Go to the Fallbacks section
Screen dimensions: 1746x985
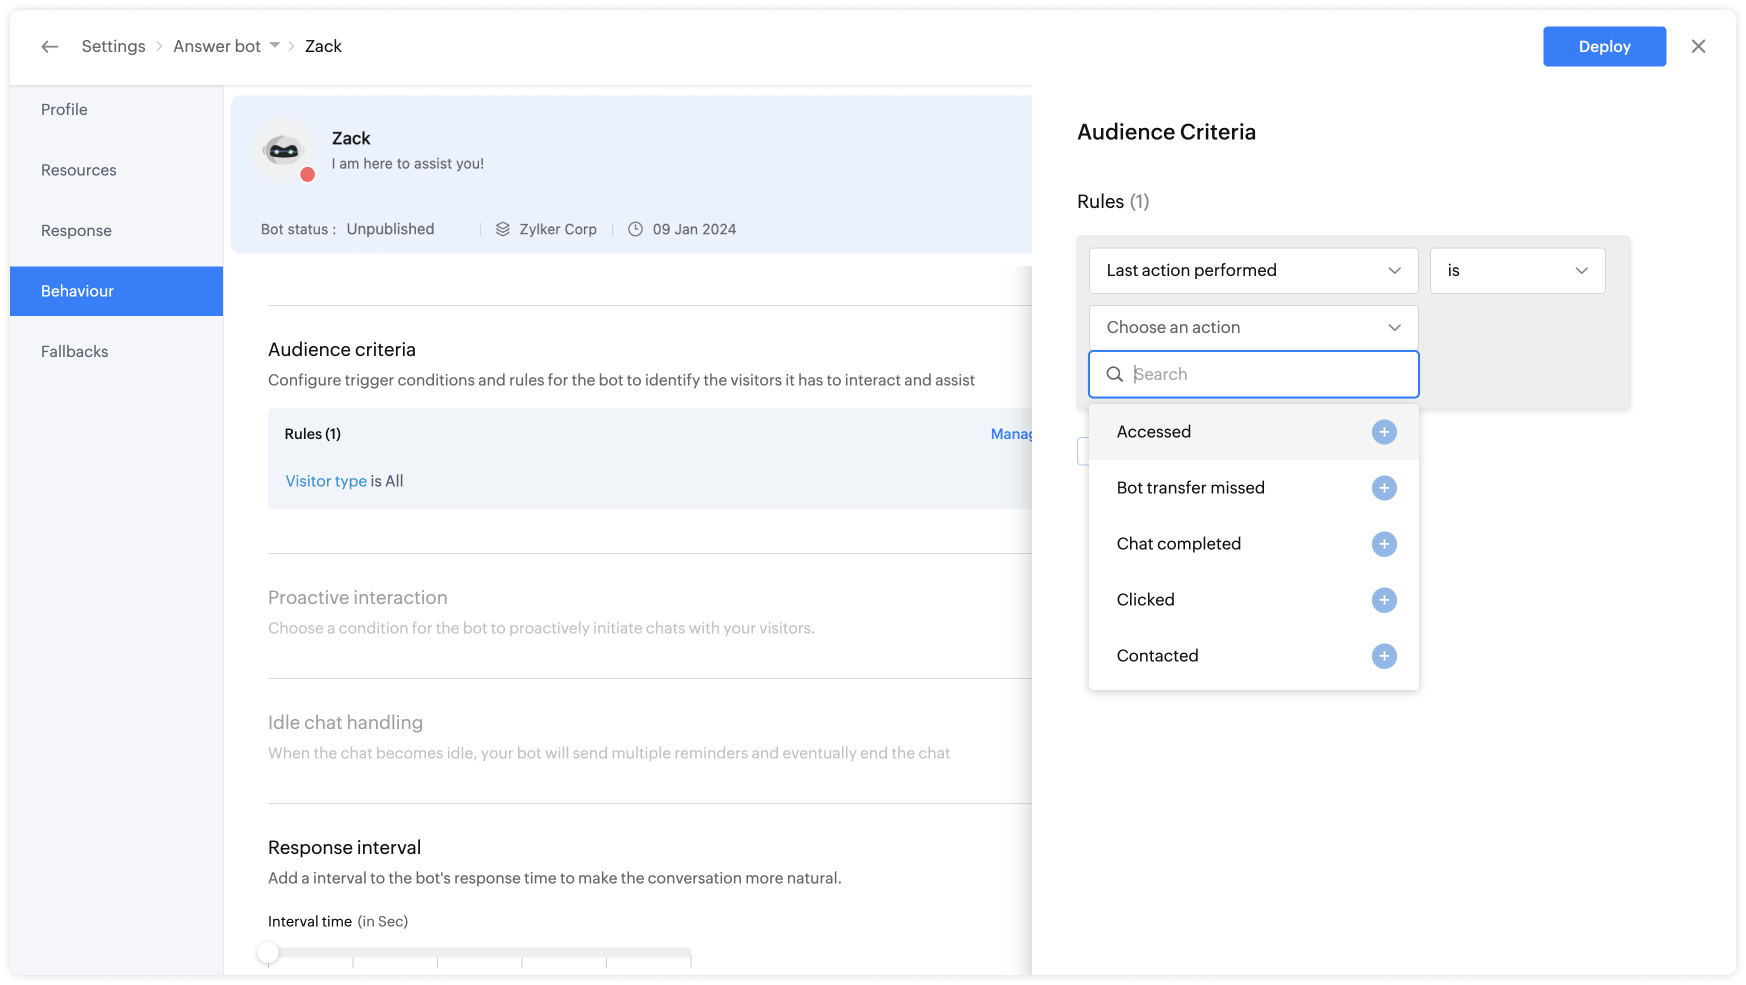75,352
